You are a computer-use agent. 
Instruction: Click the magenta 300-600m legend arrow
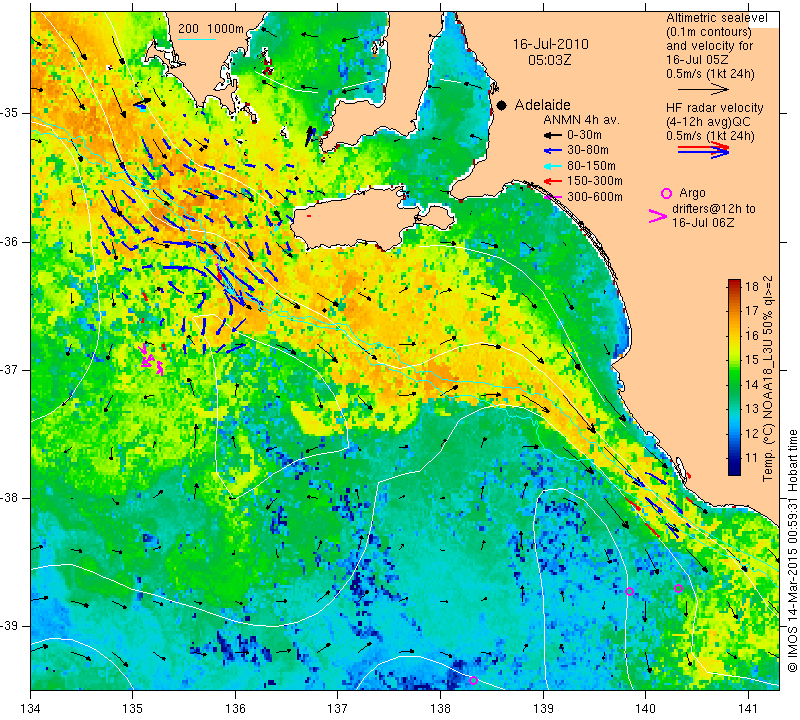point(552,196)
